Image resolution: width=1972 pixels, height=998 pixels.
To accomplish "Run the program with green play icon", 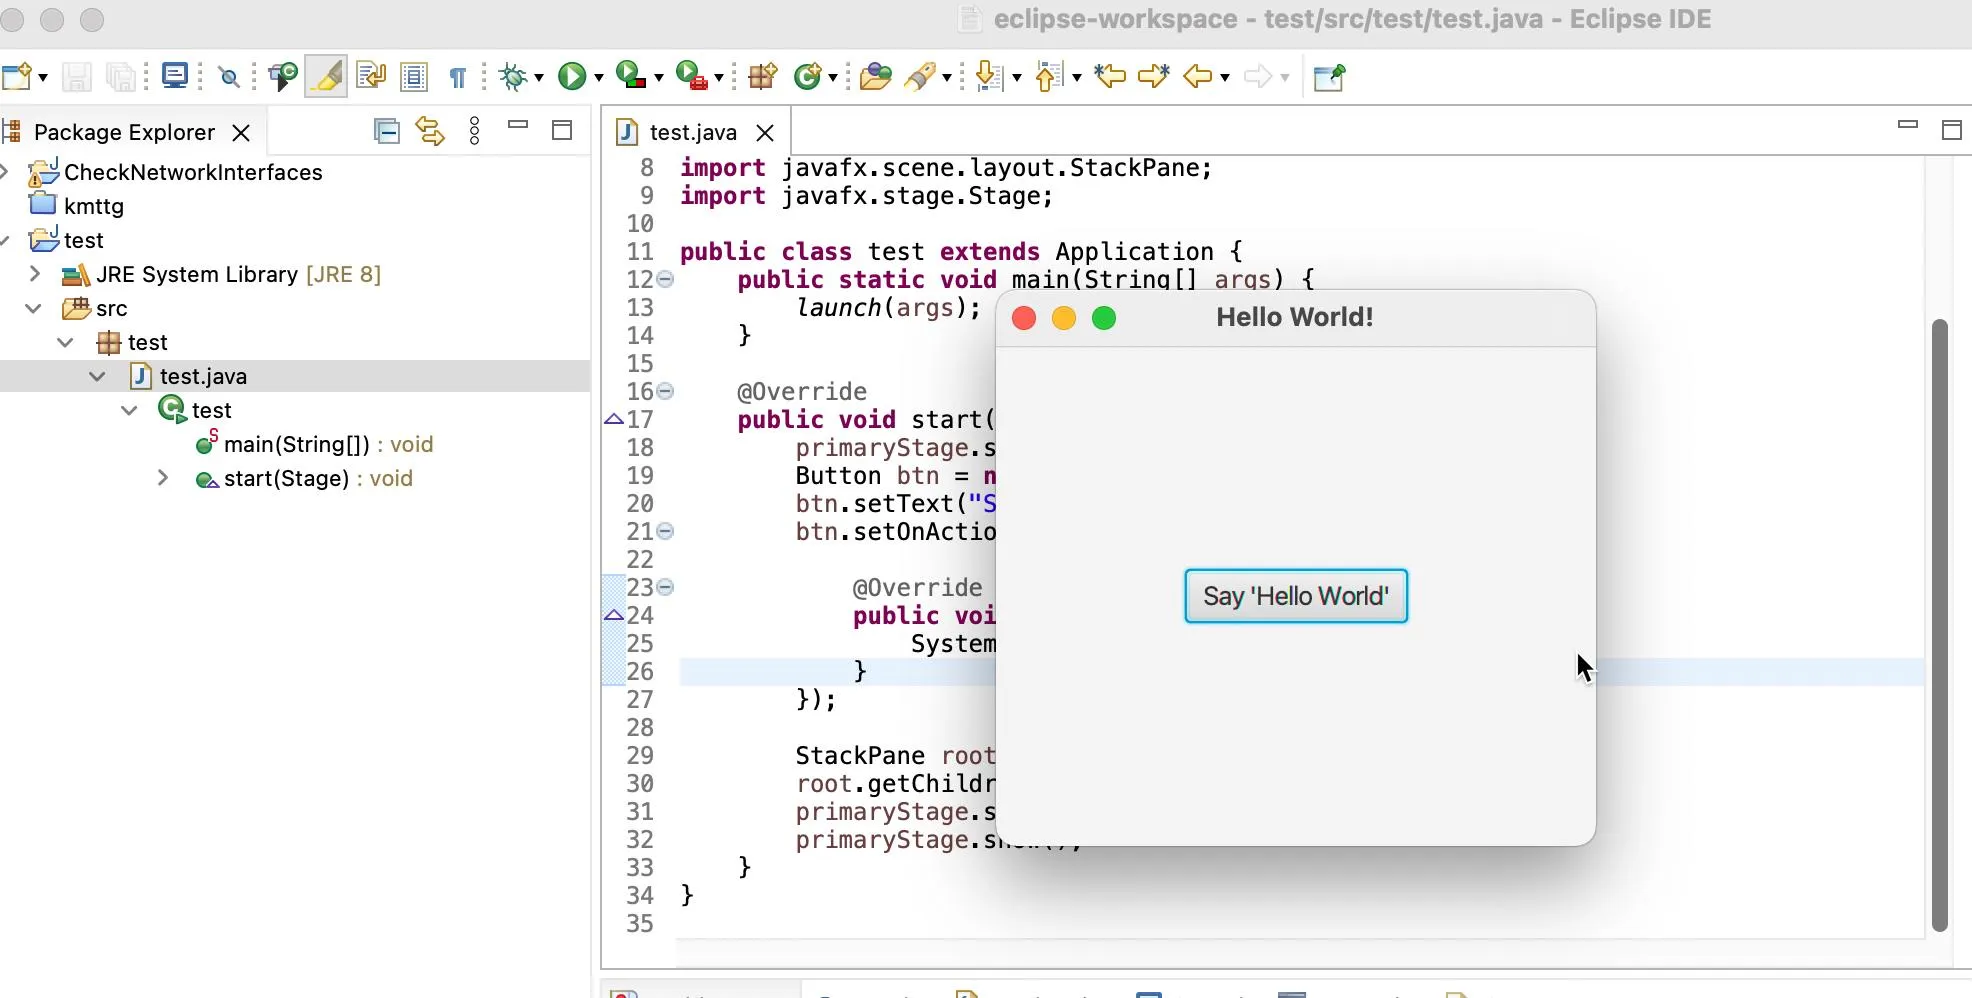I will pos(572,77).
